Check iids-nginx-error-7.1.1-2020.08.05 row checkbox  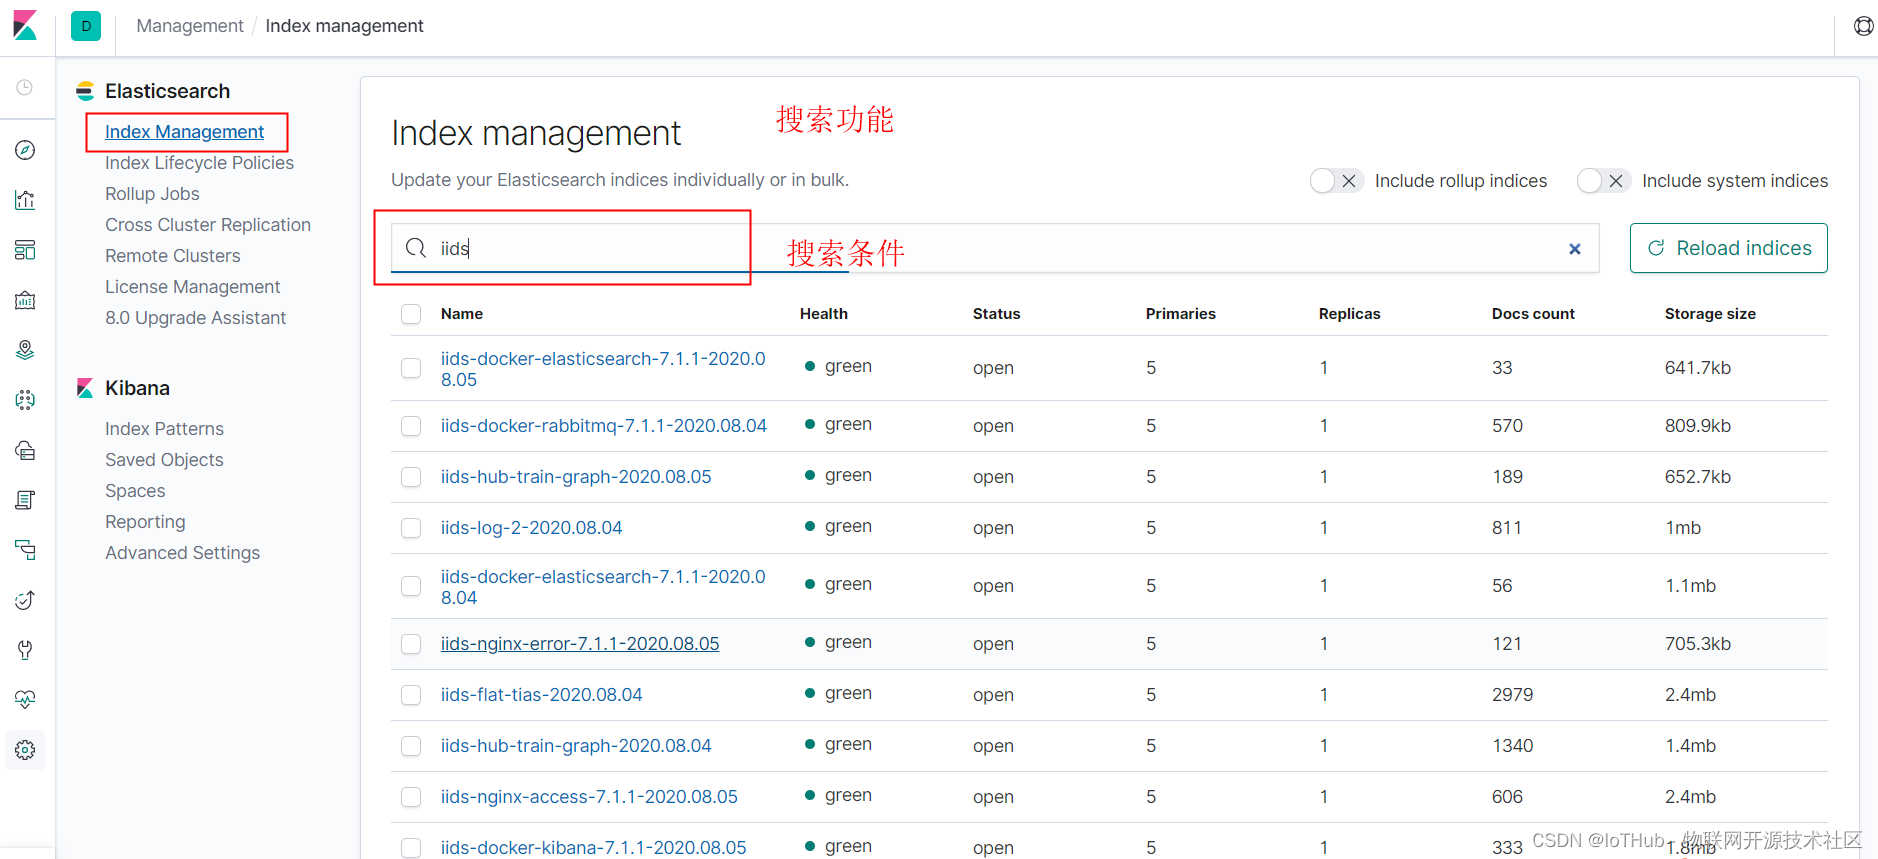tap(411, 644)
